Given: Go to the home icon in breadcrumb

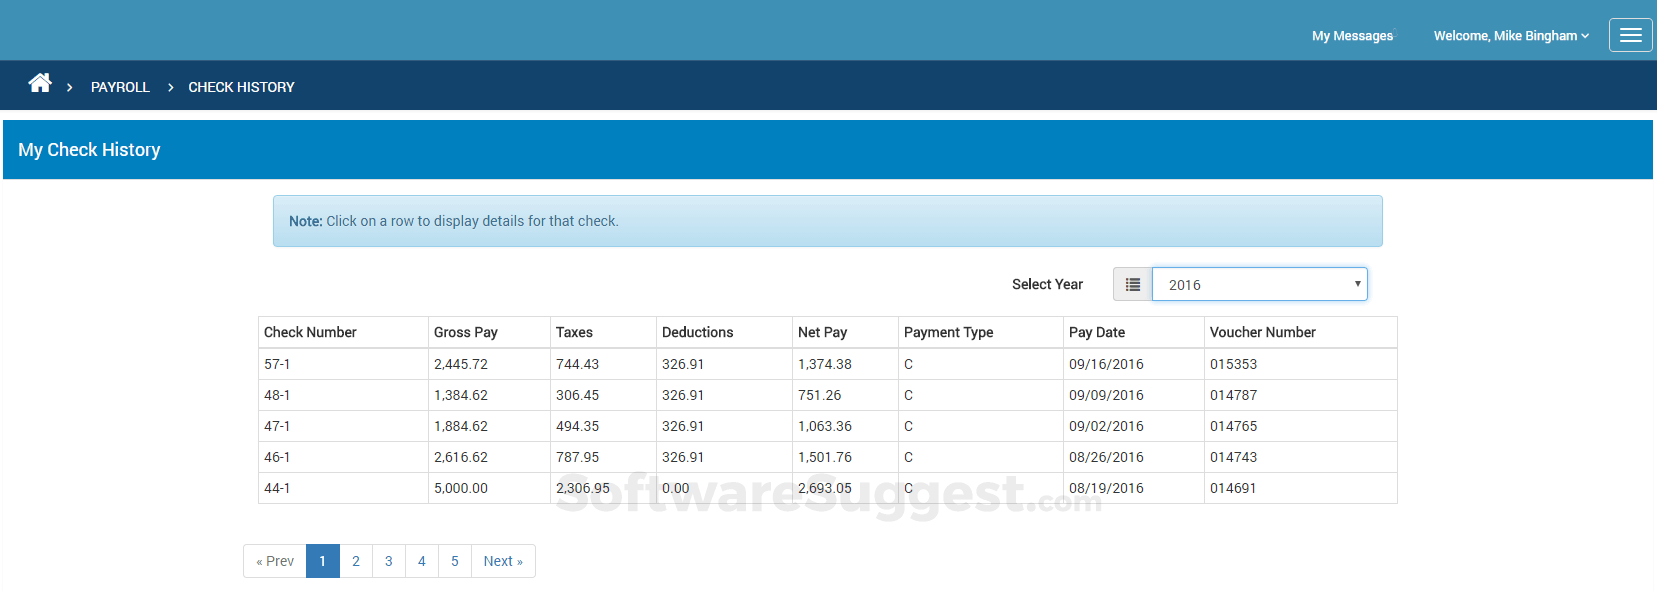Looking at the screenshot, I should tap(40, 84).
